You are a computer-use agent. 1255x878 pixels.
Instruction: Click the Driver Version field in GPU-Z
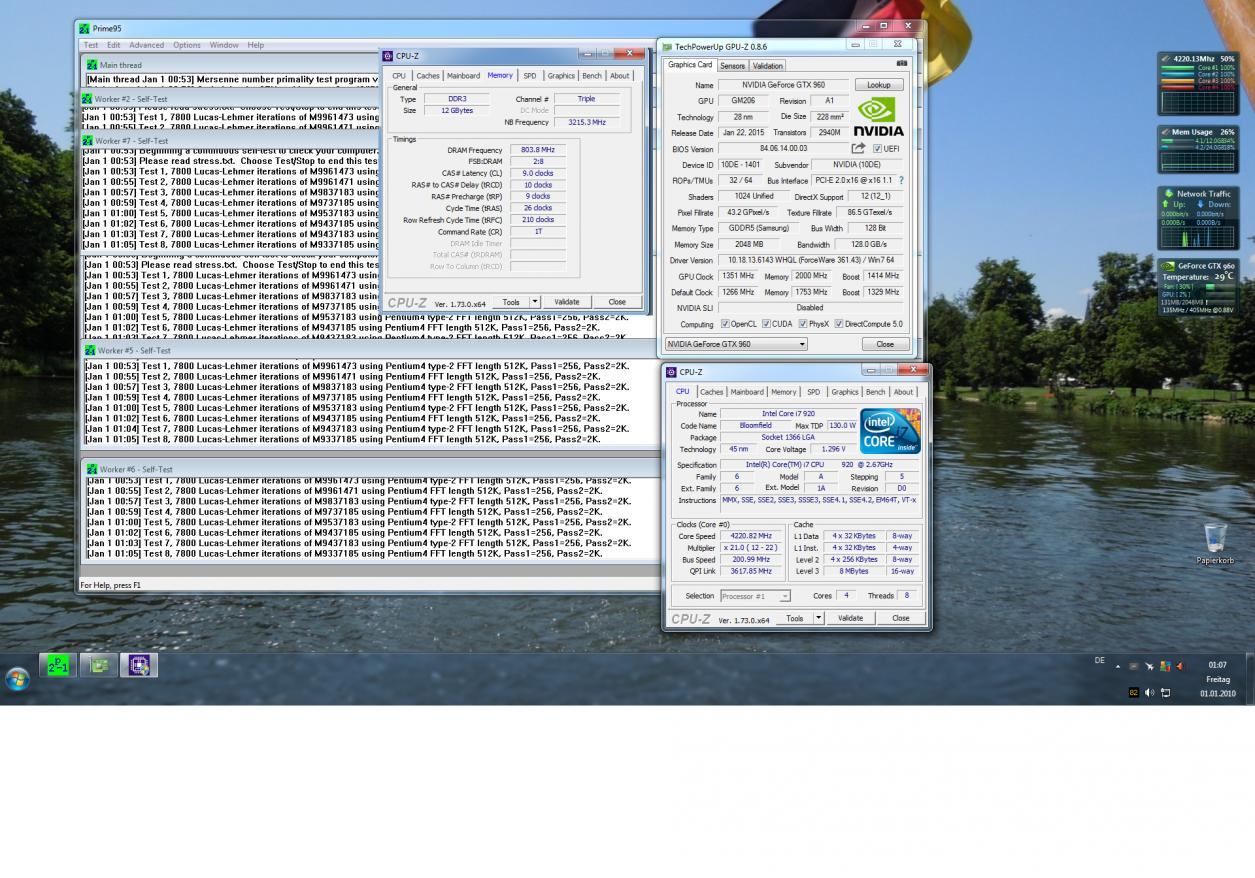pos(810,260)
